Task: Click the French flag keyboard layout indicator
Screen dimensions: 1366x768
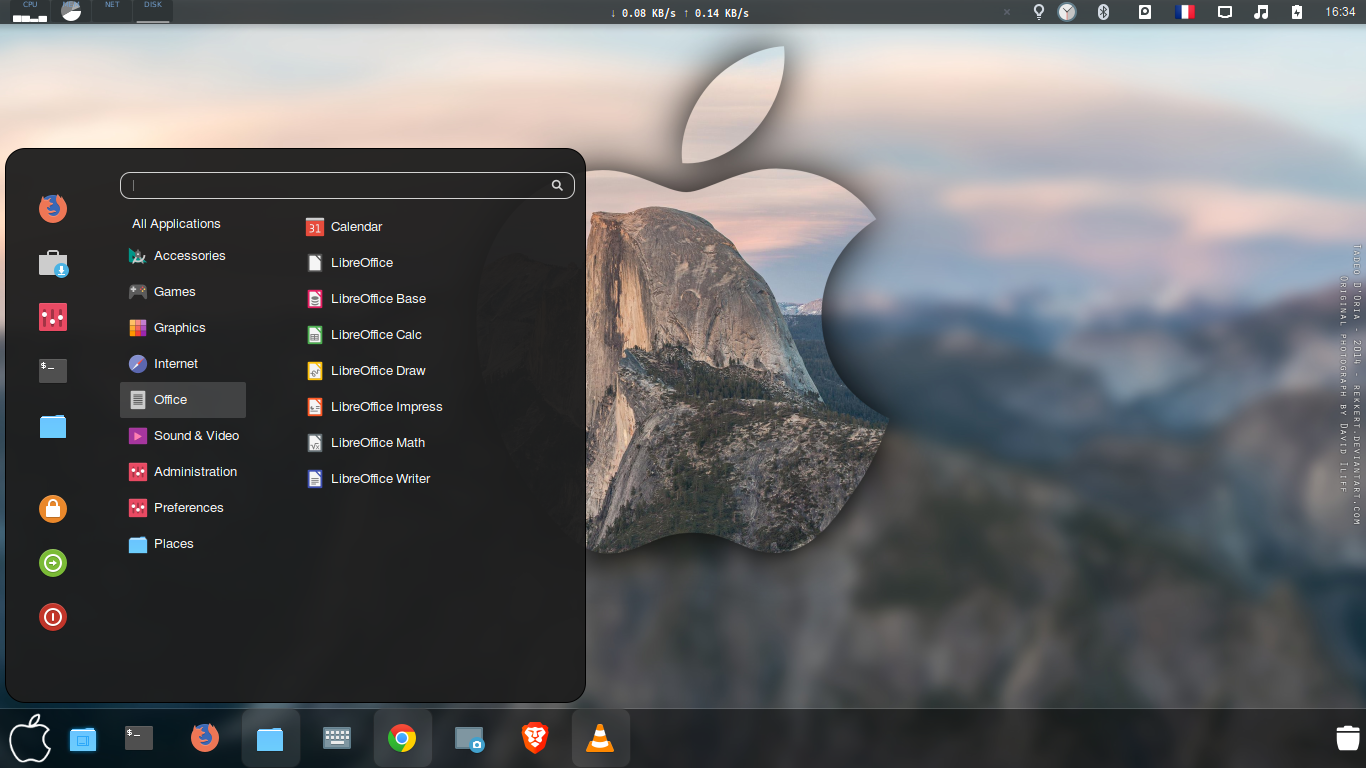Action: (1185, 12)
